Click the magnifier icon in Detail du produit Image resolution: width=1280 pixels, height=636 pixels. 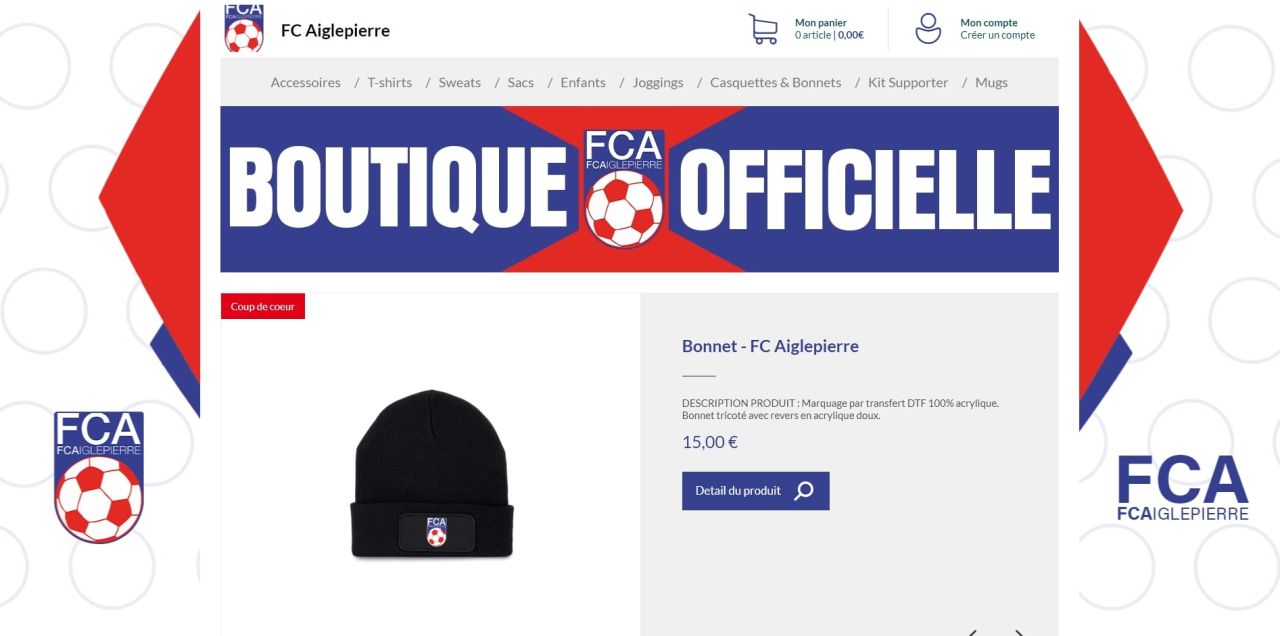[804, 491]
